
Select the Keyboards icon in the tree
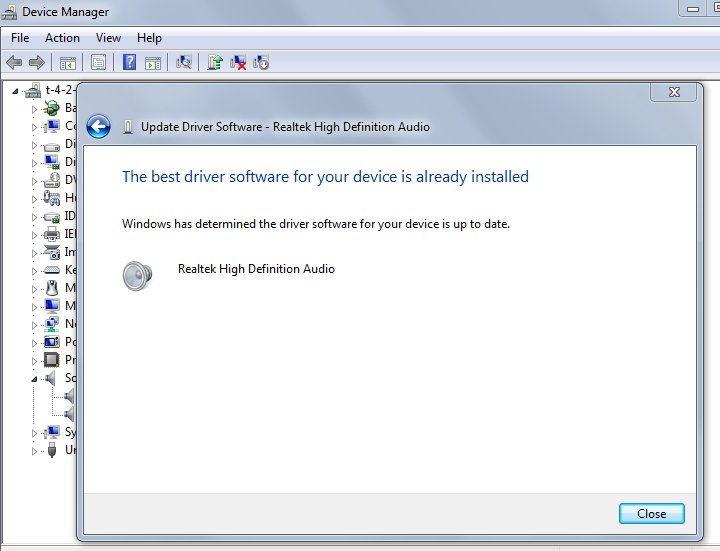51,270
